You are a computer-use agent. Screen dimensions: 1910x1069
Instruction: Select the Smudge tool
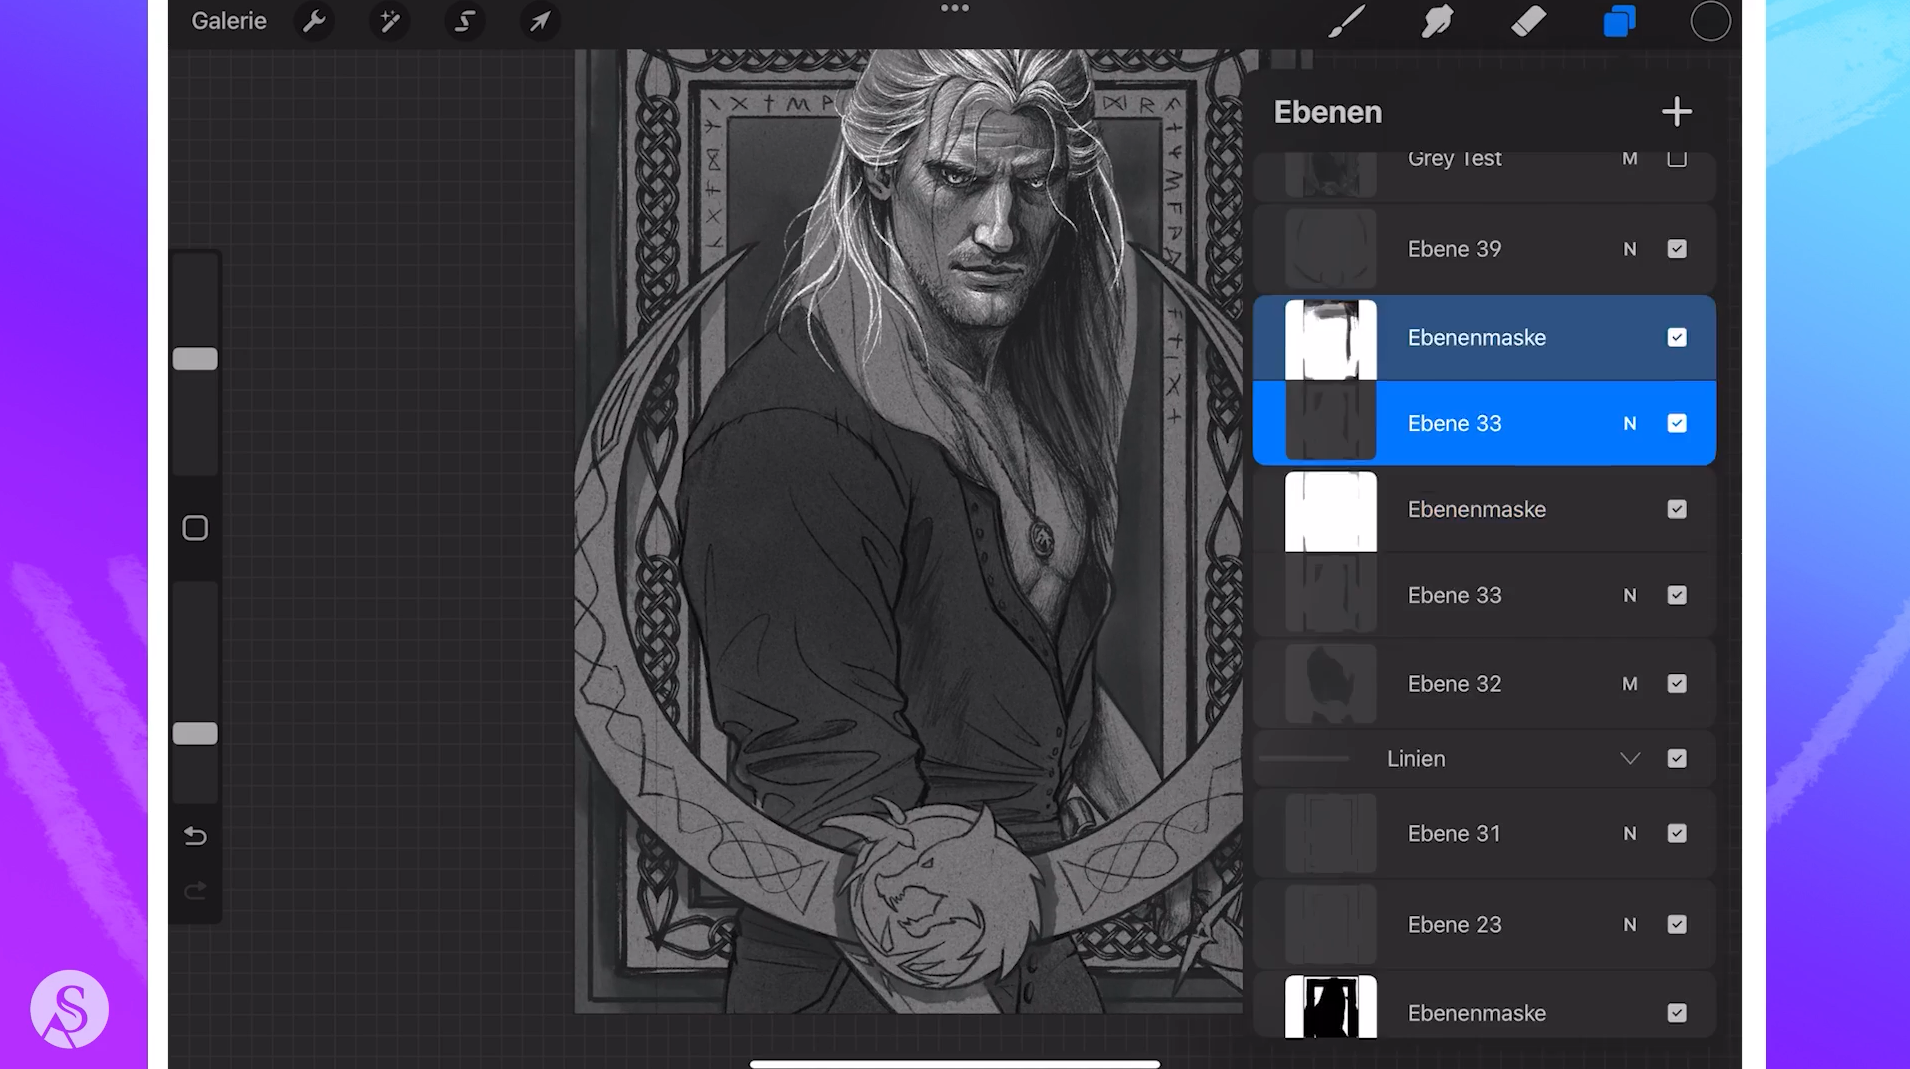coord(1437,21)
